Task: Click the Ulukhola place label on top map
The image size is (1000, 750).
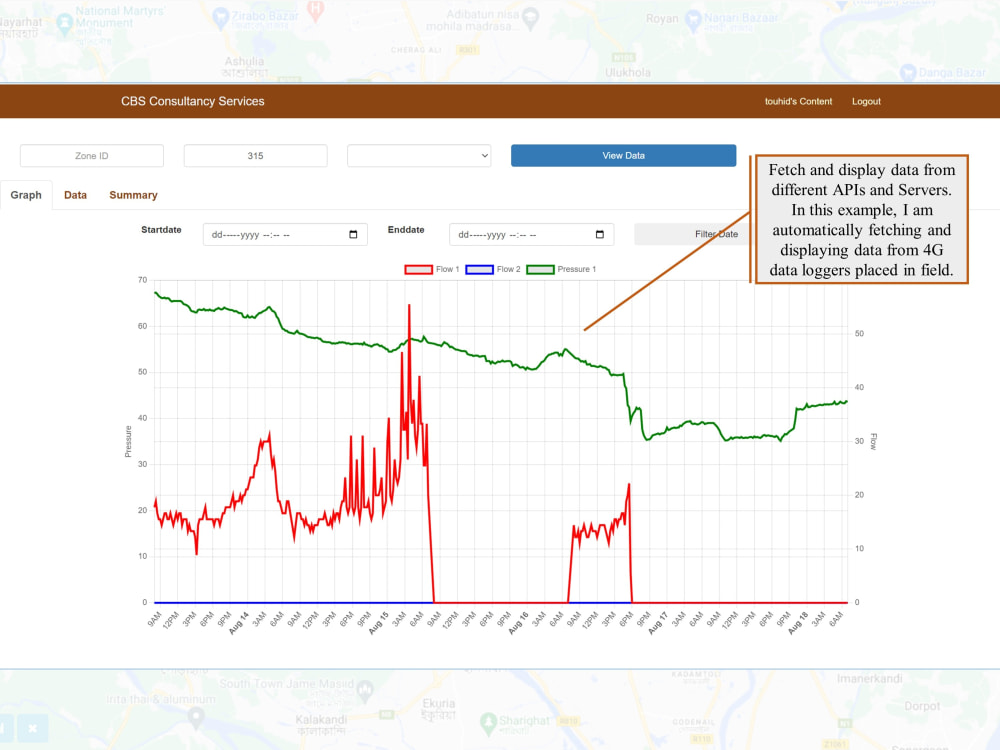Action: click(628, 73)
